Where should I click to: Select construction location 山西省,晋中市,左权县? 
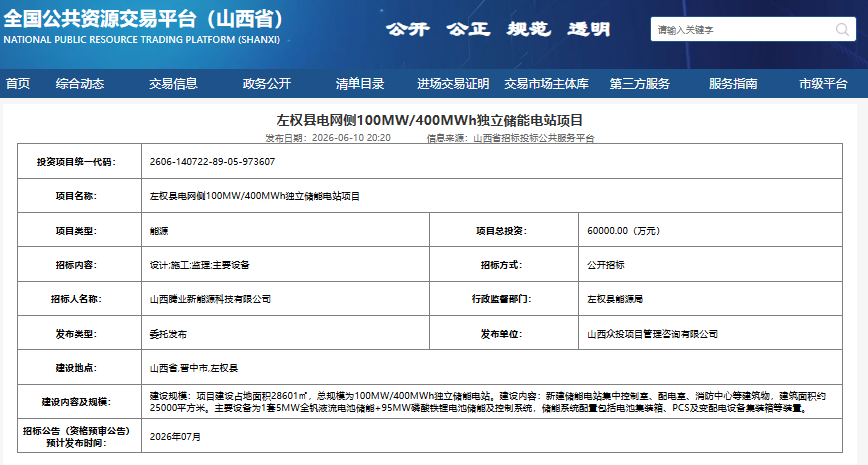click(x=194, y=368)
